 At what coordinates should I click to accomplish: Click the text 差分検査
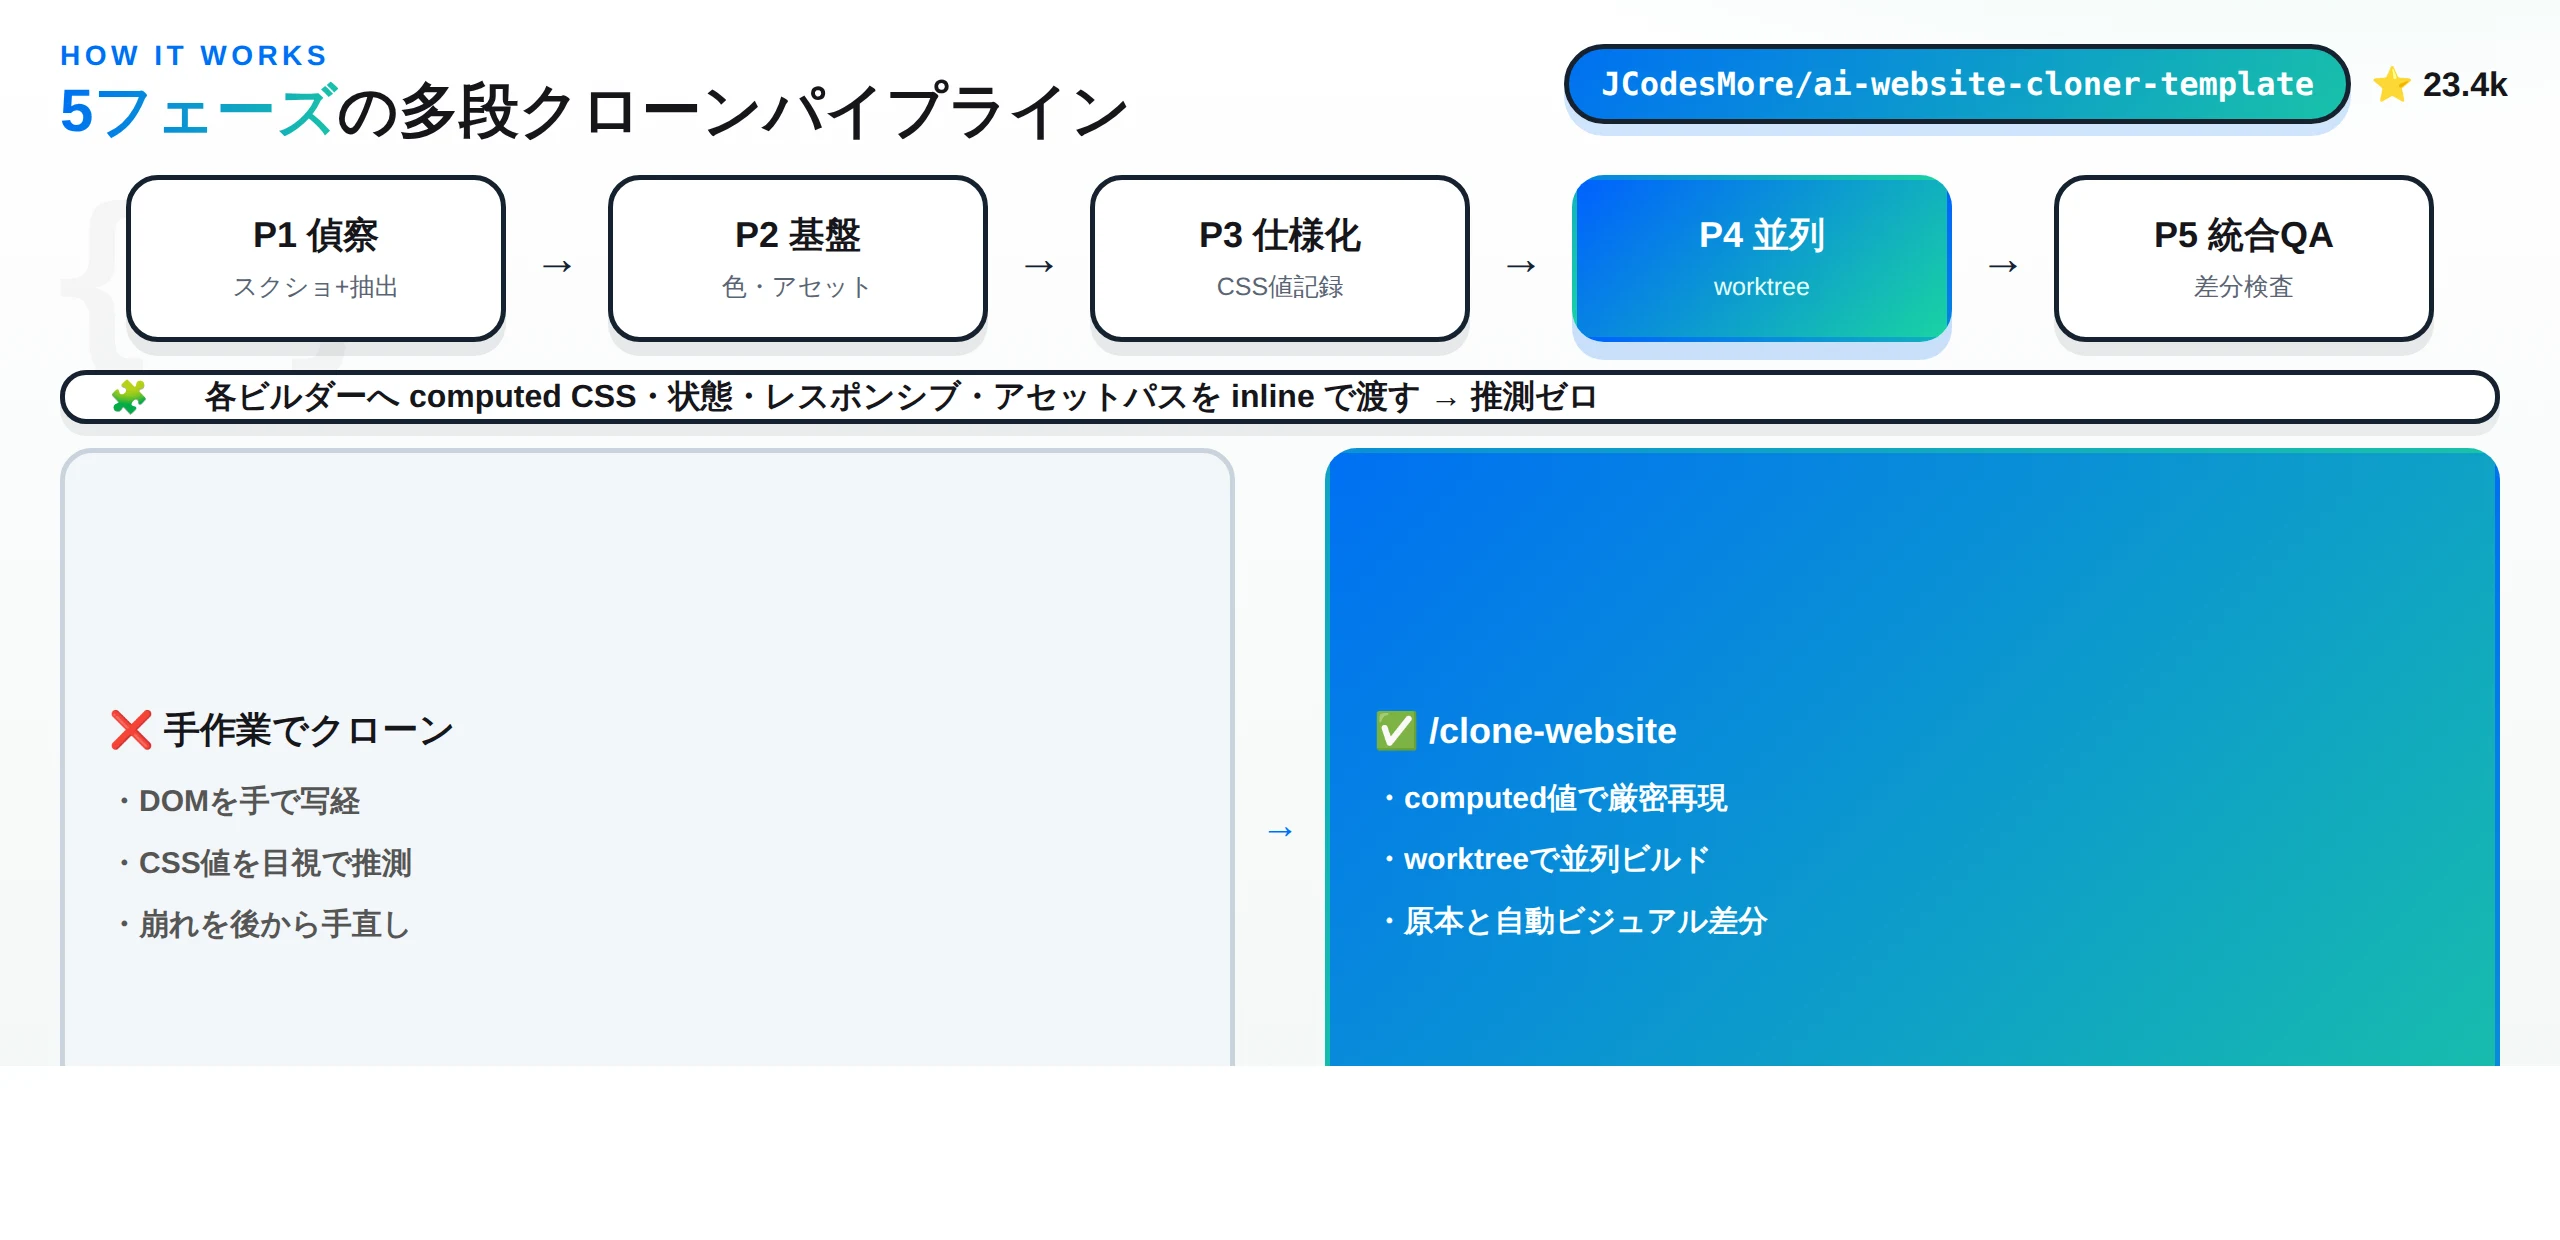[2244, 287]
